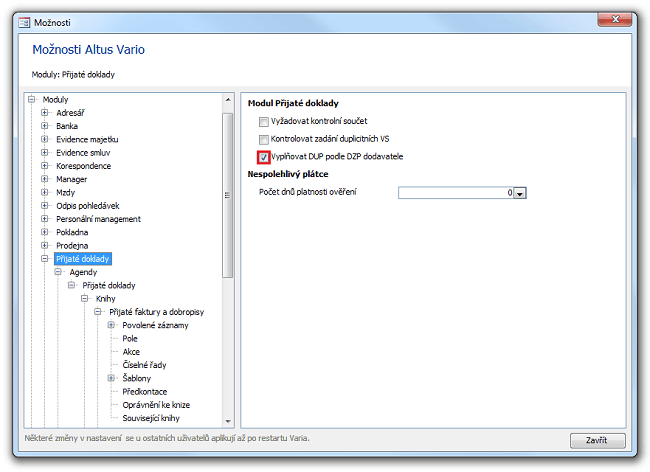
Task: Expand the Adresář node
Action: [44, 113]
